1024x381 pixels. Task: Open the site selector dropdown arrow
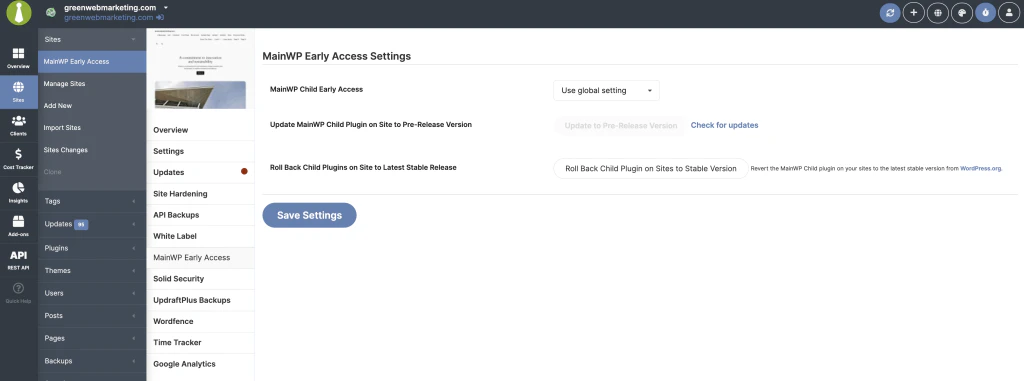point(166,8)
